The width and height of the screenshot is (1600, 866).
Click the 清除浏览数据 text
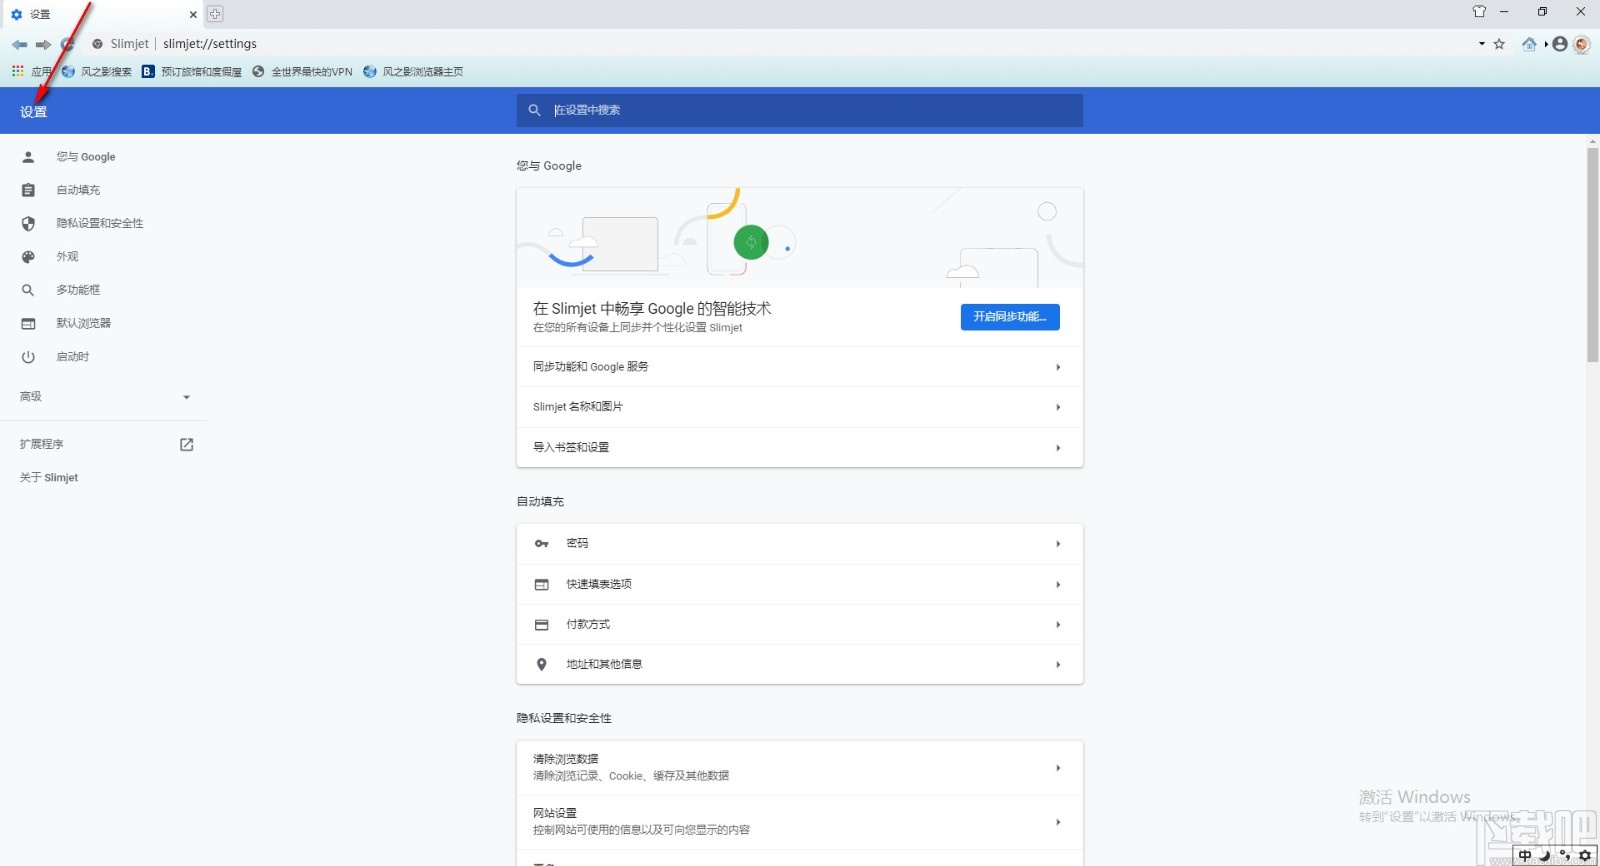(x=565, y=759)
